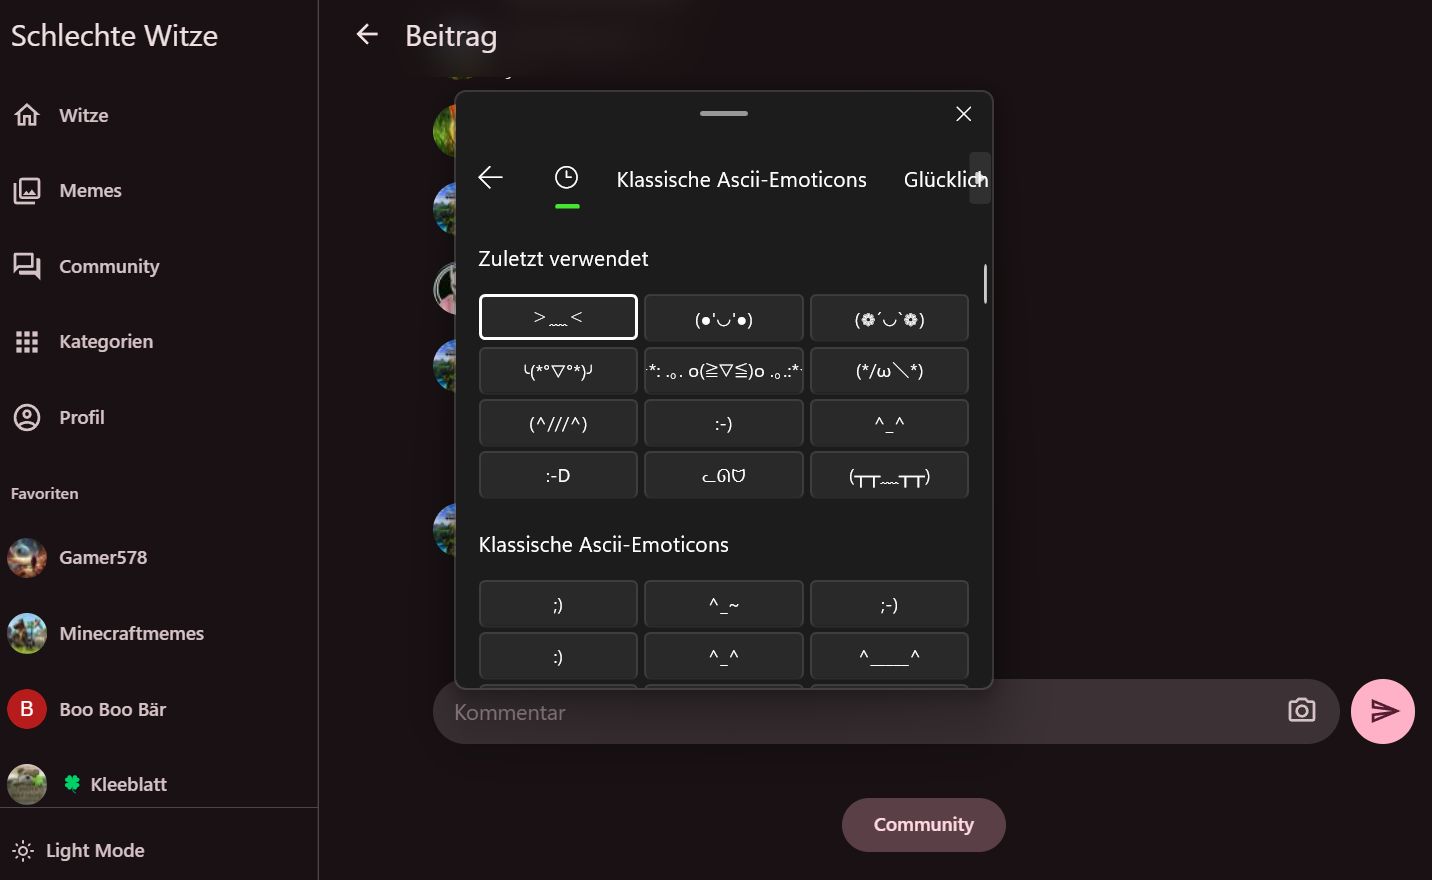Click the Community chat icon

pyautogui.click(x=27, y=266)
